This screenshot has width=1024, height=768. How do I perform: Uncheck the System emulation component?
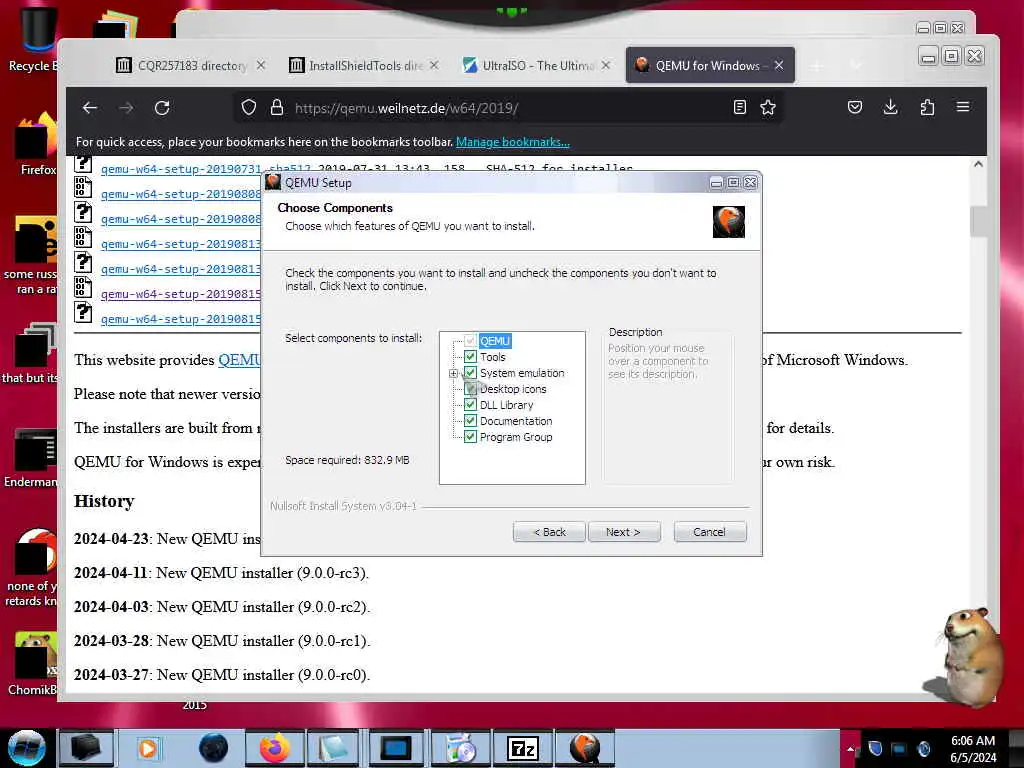[x=470, y=373]
